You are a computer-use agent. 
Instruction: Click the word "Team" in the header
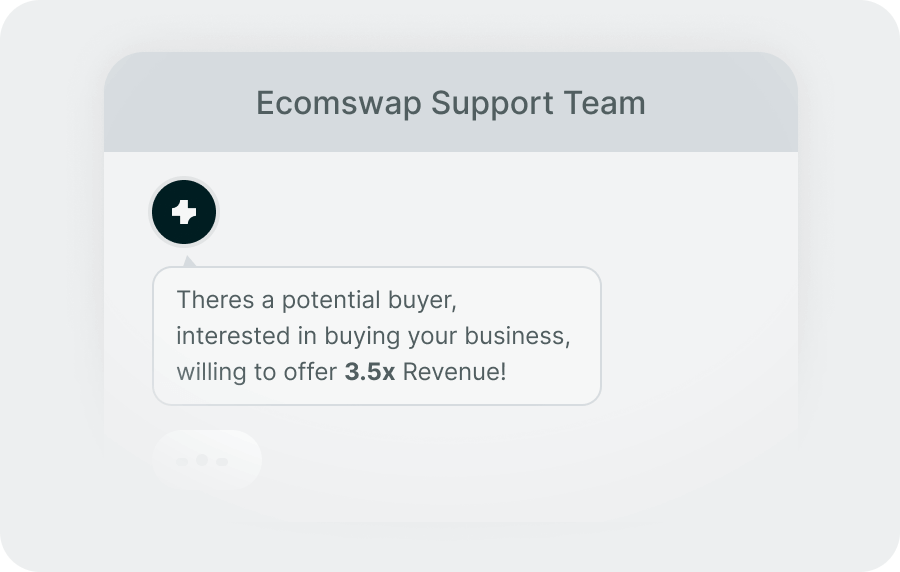point(603,103)
